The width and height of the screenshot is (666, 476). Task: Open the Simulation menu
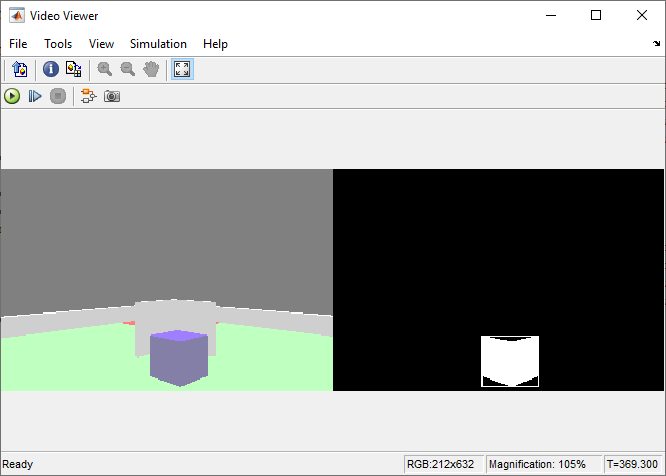(x=158, y=44)
